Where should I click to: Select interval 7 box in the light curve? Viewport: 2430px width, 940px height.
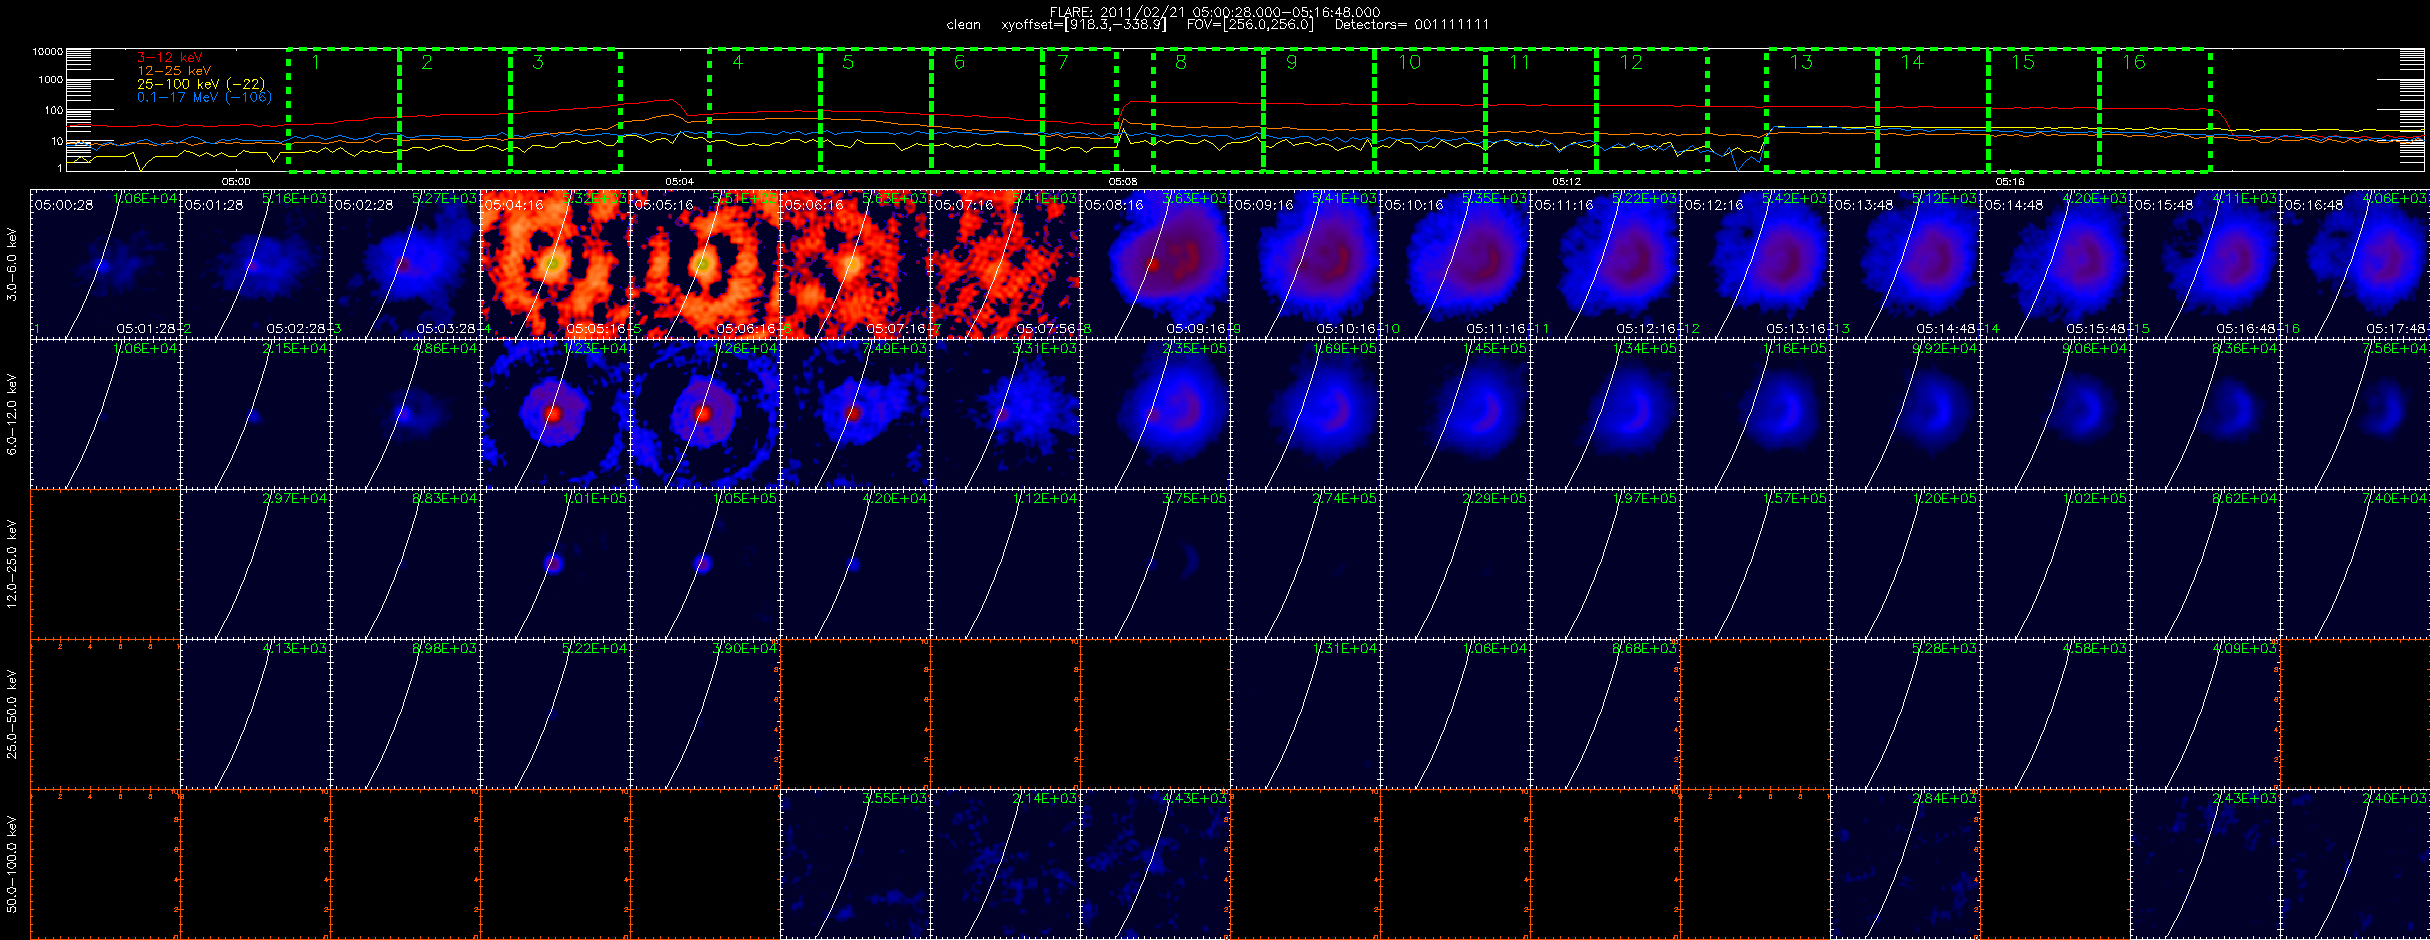(x=1080, y=110)
